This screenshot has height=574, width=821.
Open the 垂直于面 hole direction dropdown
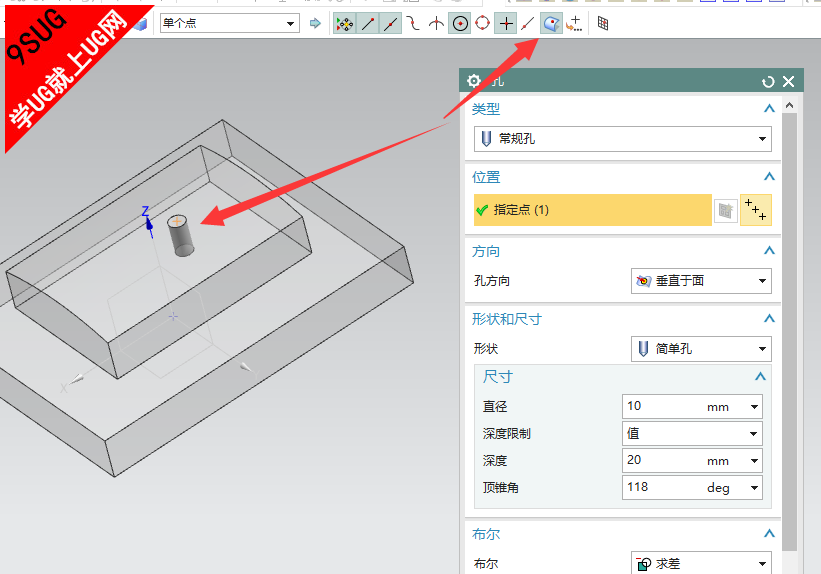point(701,281)
